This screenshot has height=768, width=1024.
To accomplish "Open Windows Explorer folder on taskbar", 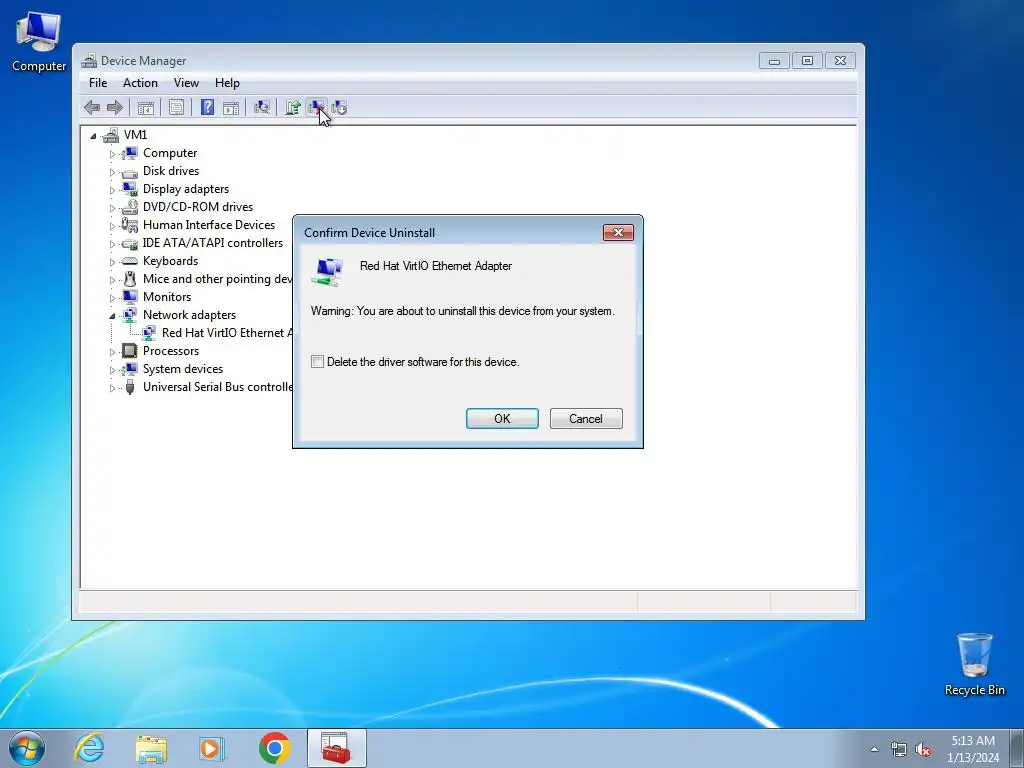I will 151,748.
